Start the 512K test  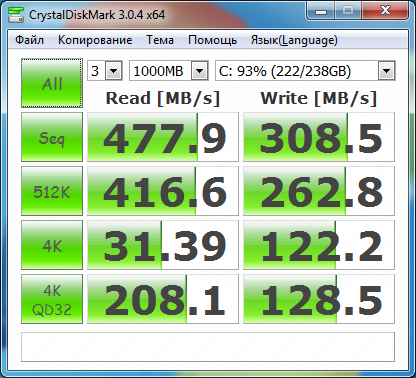[x=52, y=191]
